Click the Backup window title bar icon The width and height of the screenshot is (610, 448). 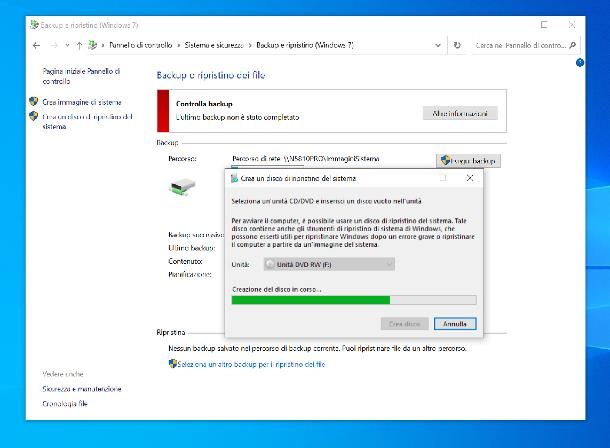coord(35,24)
